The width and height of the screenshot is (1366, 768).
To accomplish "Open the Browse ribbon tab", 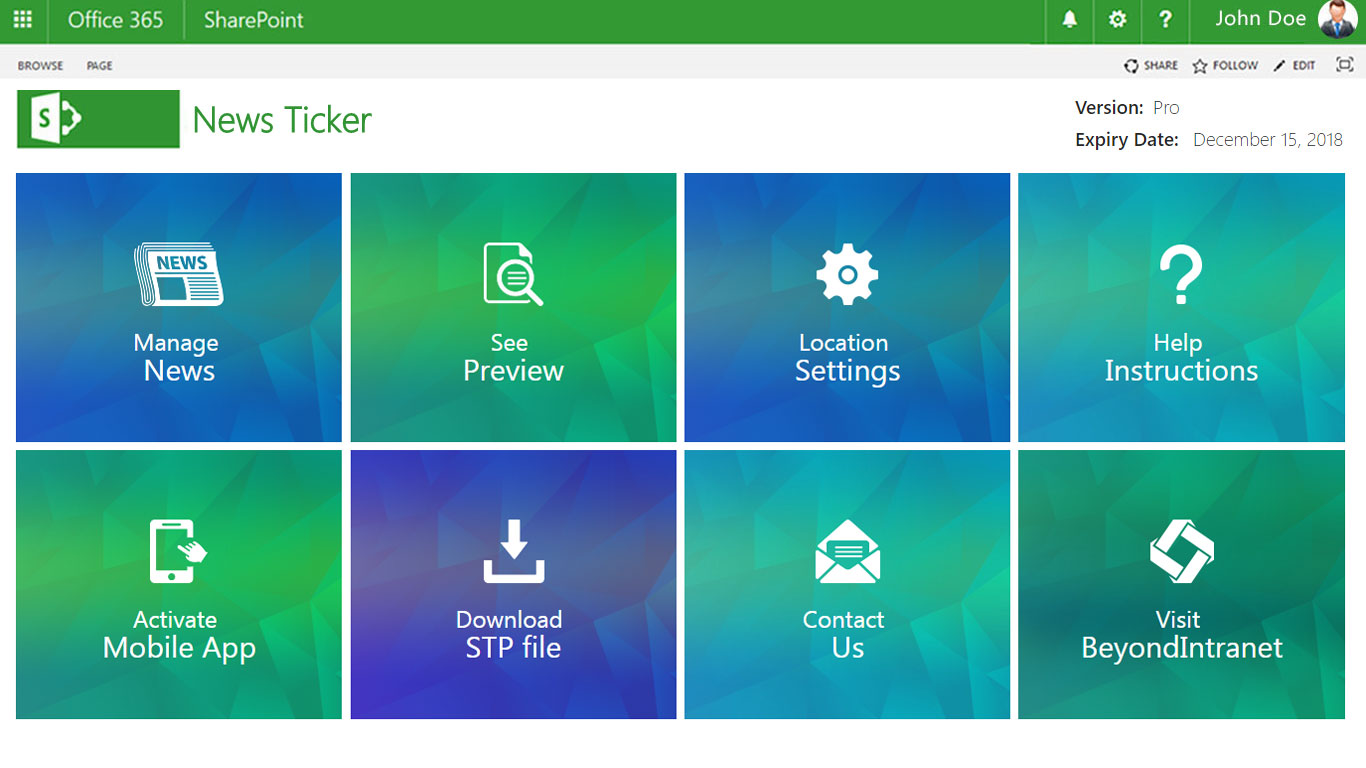I will pos(40,66).
